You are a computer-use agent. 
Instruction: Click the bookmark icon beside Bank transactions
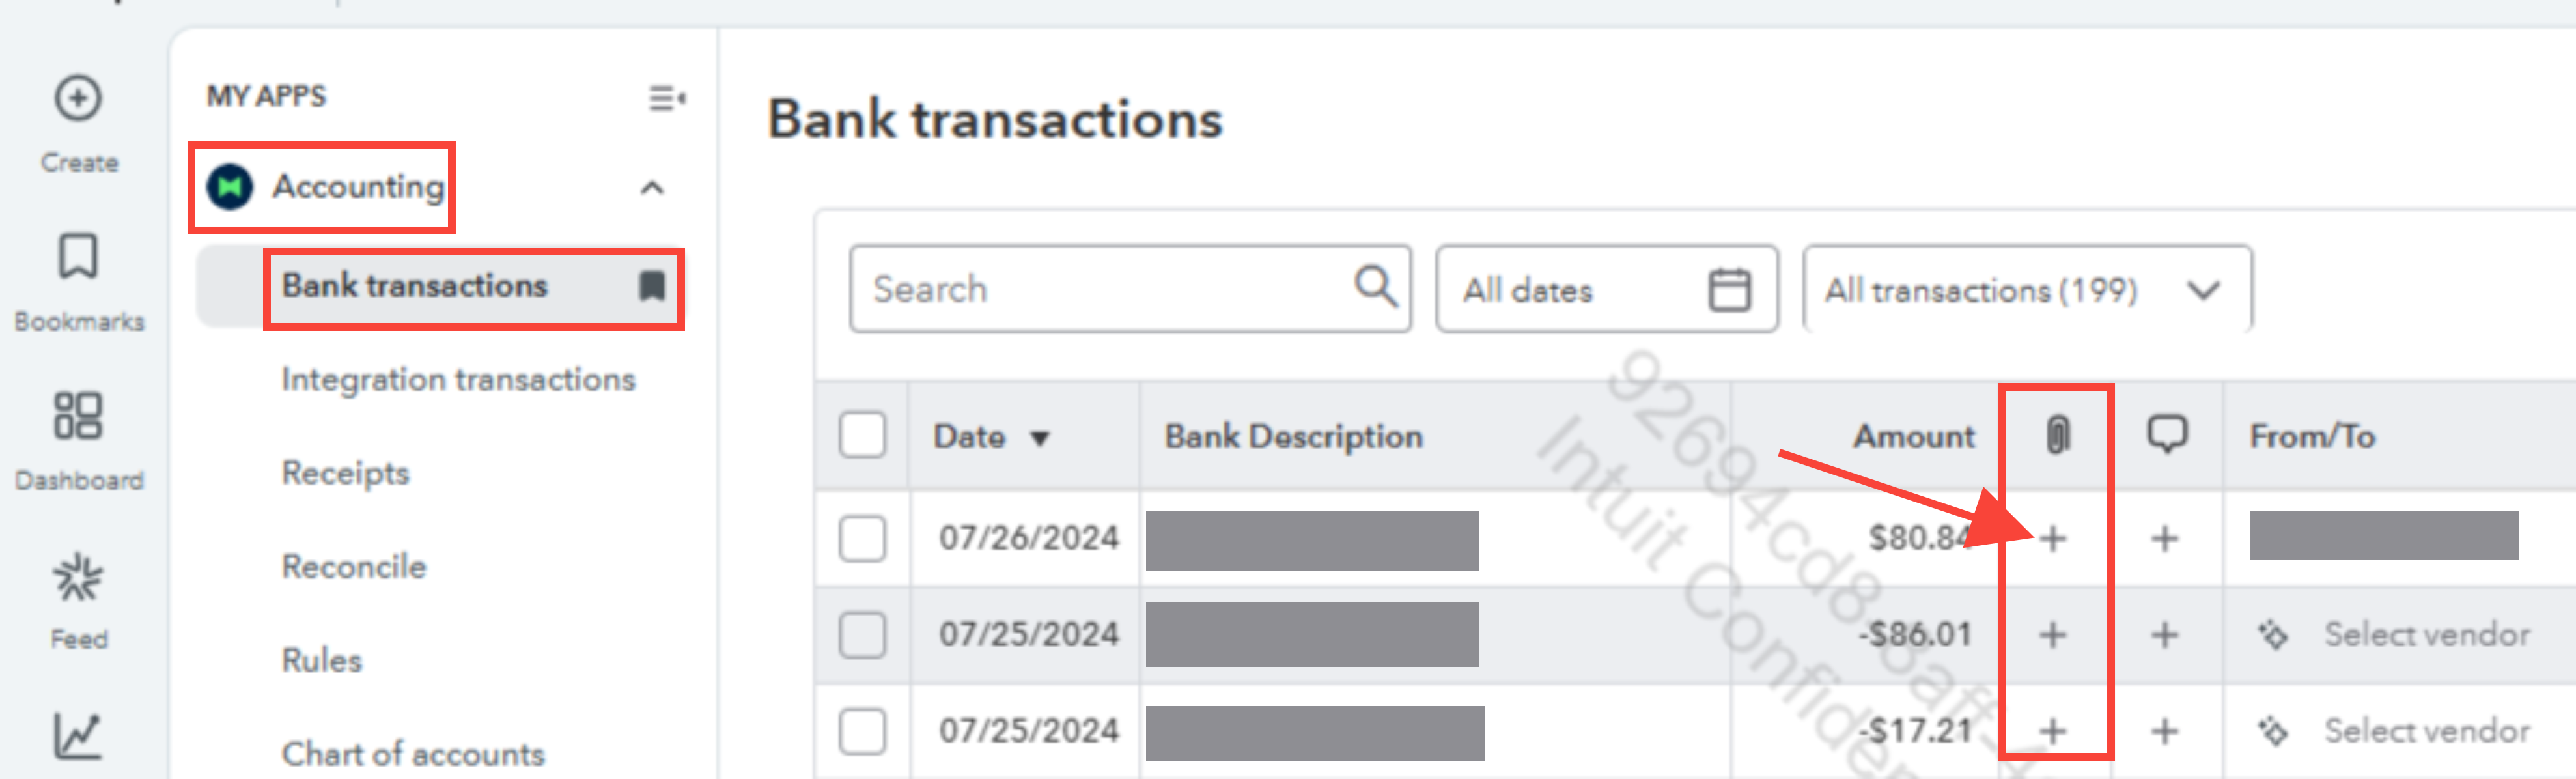point(652,286)
